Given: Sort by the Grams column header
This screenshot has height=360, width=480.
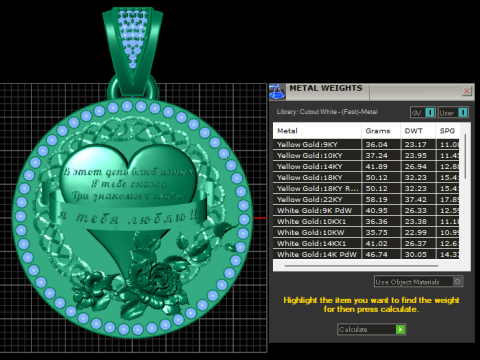Looking at the screenshot, I should [x=381, y=131].
